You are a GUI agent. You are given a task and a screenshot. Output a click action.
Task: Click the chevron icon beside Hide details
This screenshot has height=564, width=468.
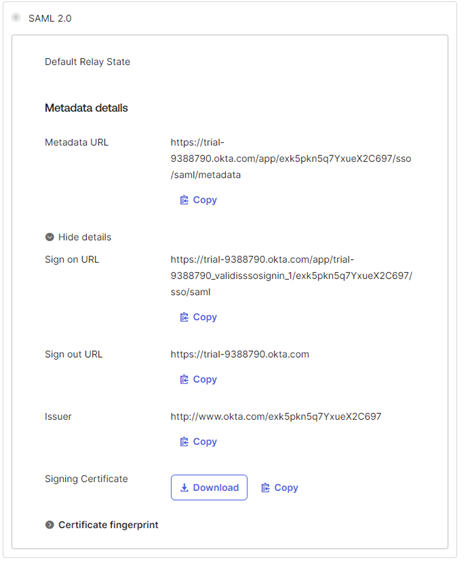tap(50, 237)
